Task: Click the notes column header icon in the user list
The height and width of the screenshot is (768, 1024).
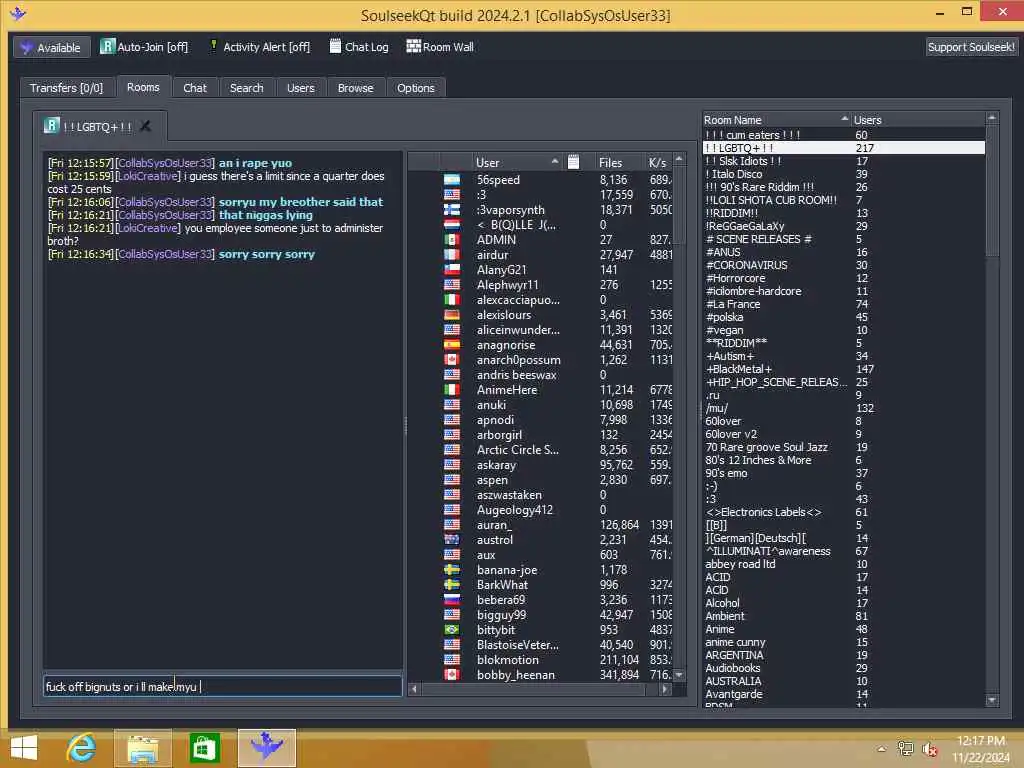Action: click(573, 162)
